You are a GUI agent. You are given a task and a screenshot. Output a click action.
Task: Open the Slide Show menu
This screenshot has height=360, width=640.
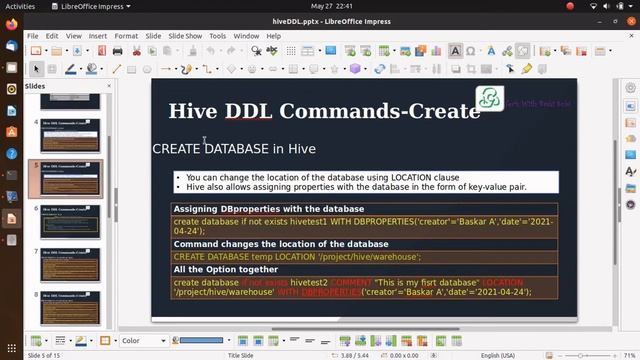185,36
